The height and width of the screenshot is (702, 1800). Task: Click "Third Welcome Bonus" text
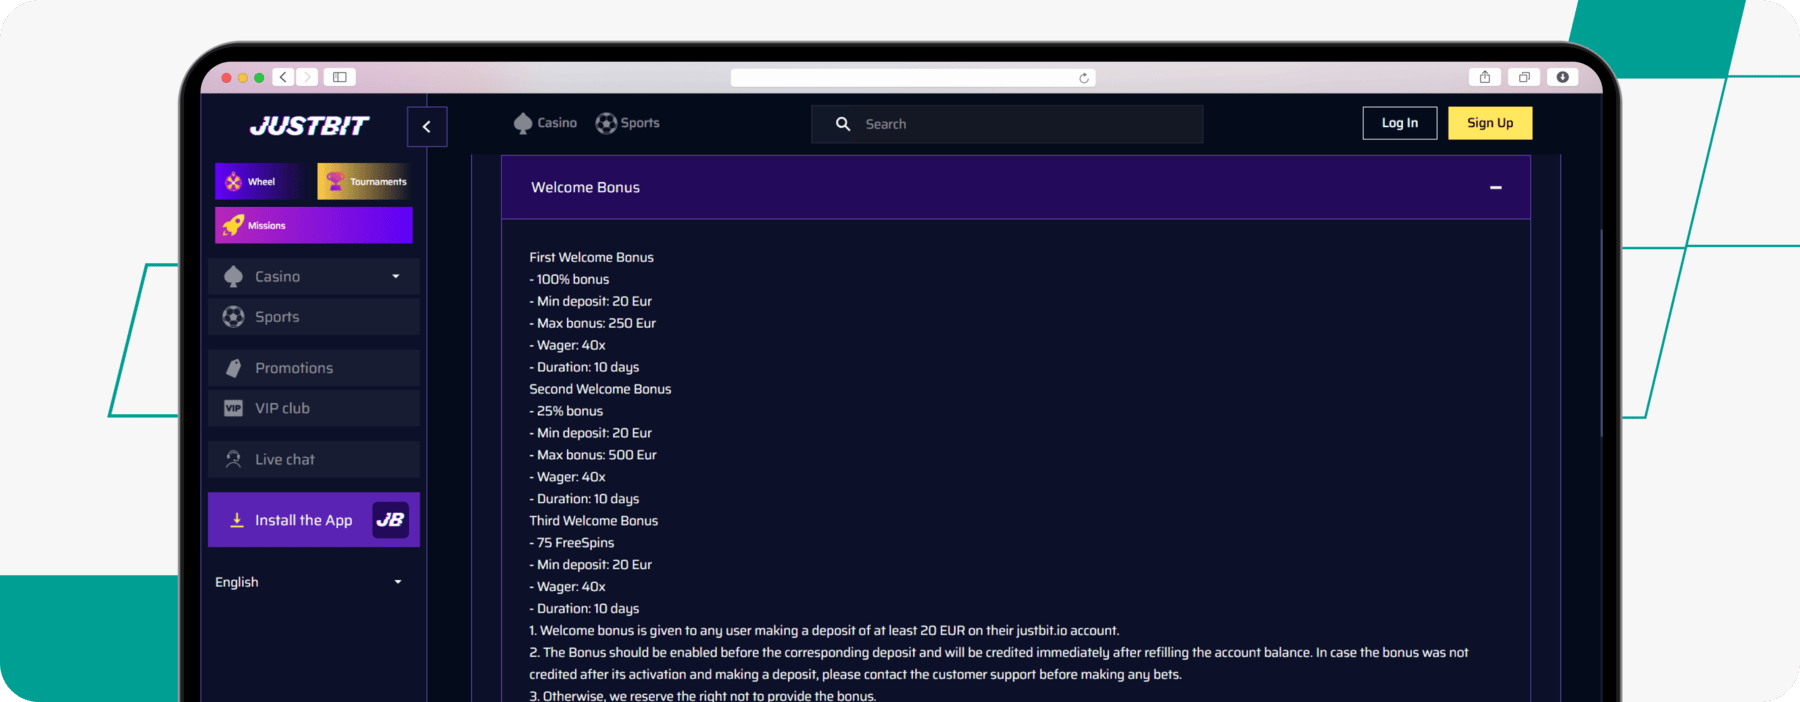(593, 521)
